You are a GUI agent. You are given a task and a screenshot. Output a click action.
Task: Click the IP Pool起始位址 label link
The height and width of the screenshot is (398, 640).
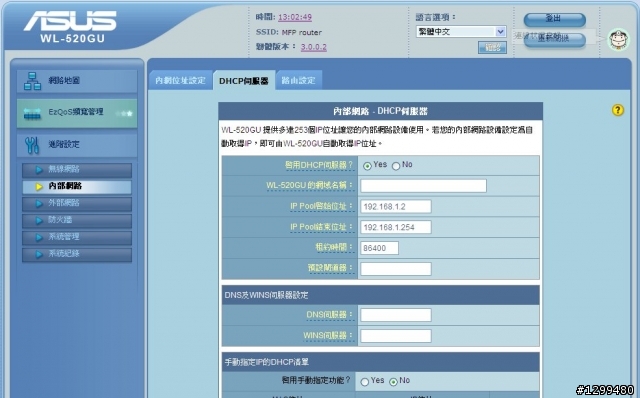(x=321, y=206)
